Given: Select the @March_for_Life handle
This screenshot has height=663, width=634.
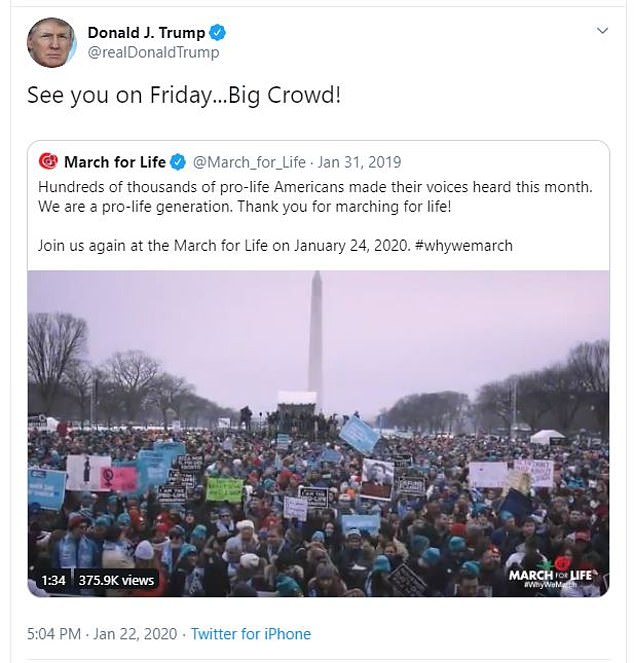Looking at the screenshot, I should pyautogui.click(x=248, y=162).
